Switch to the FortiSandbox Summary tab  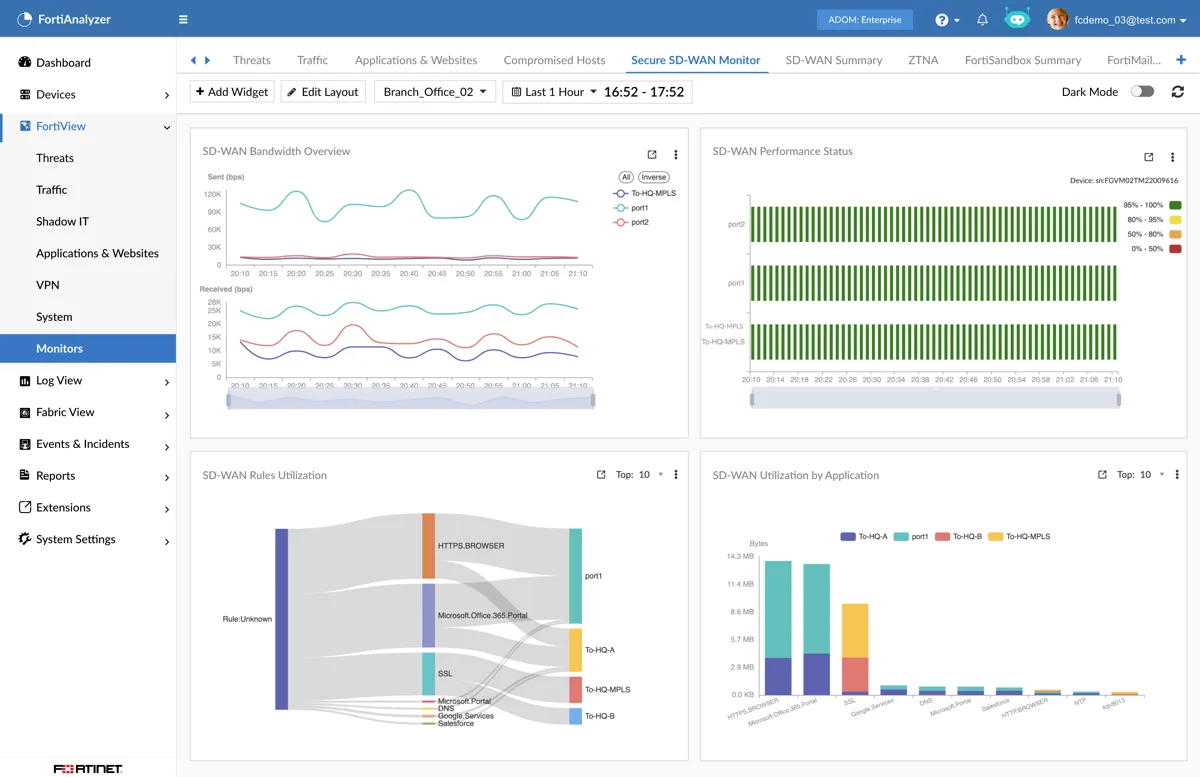[x=1023, y=60]
